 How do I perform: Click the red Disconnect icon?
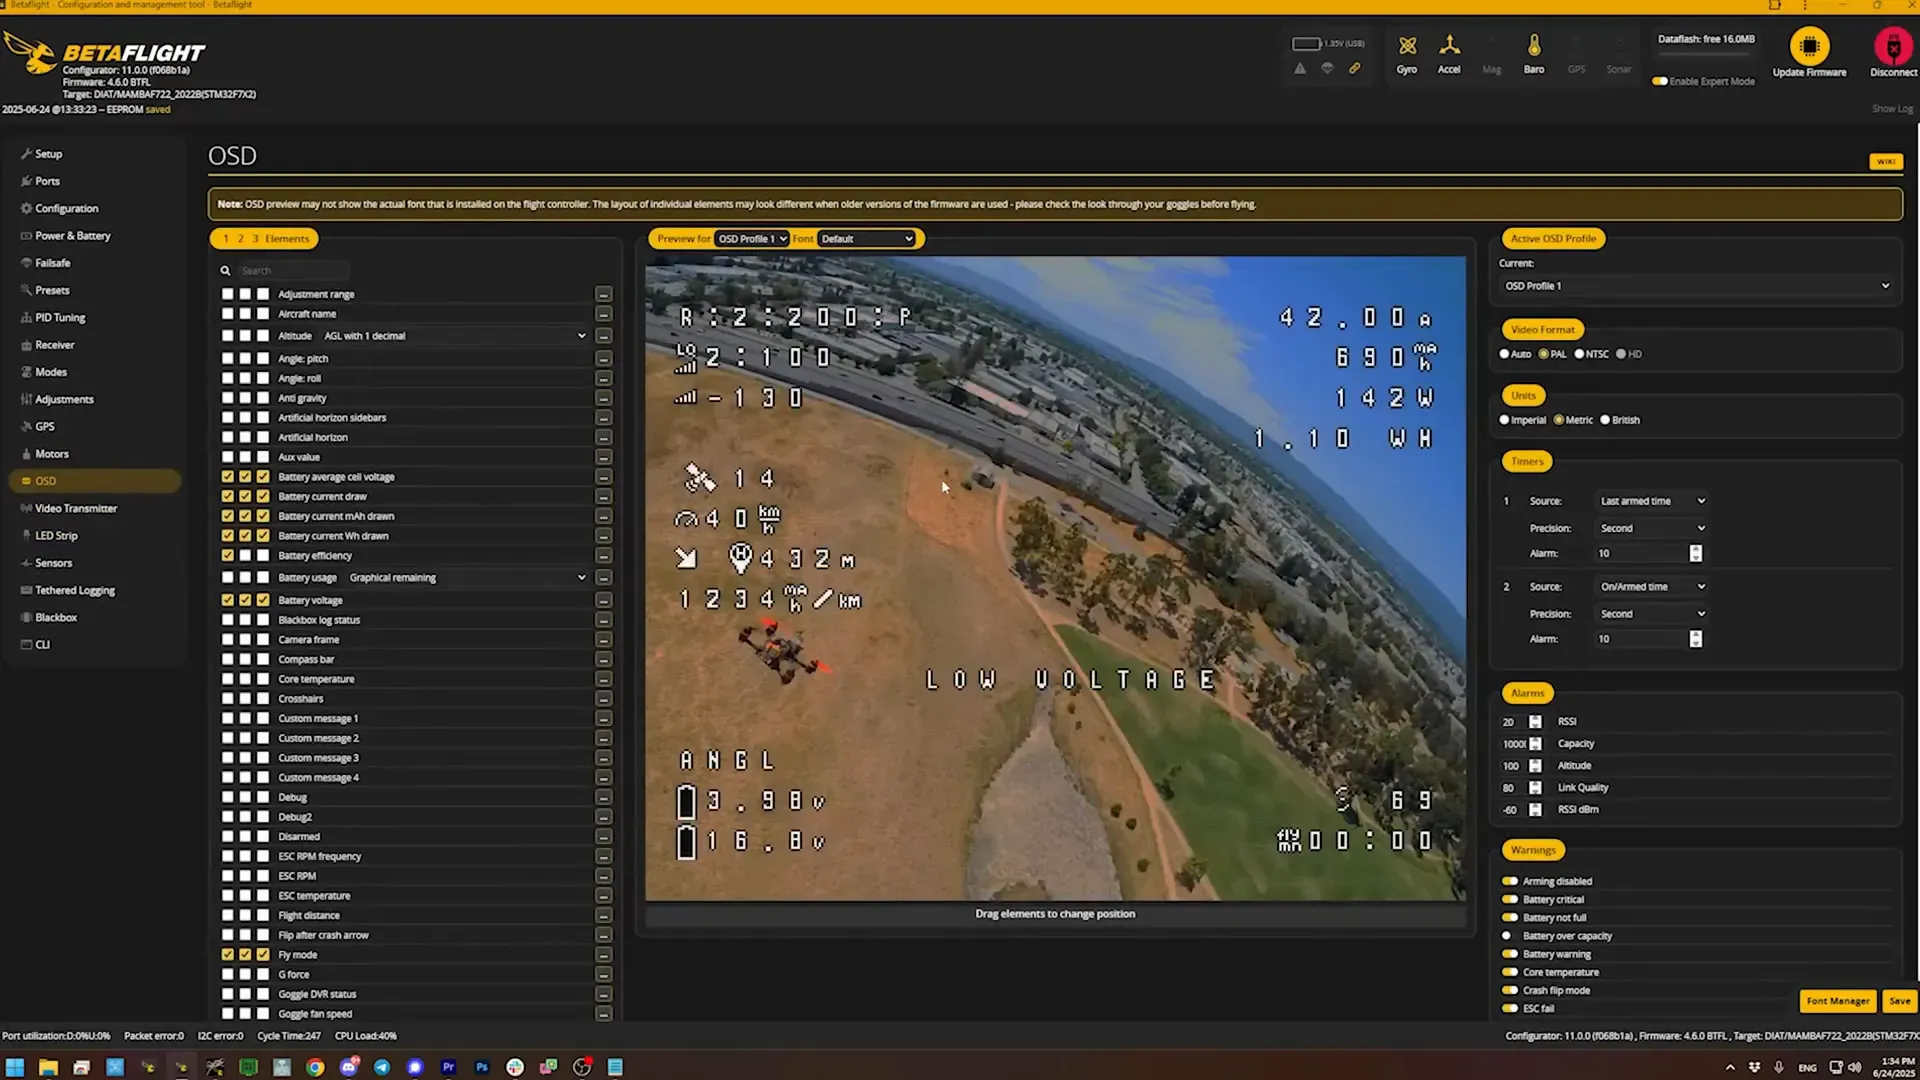[x=1893, y=46]
